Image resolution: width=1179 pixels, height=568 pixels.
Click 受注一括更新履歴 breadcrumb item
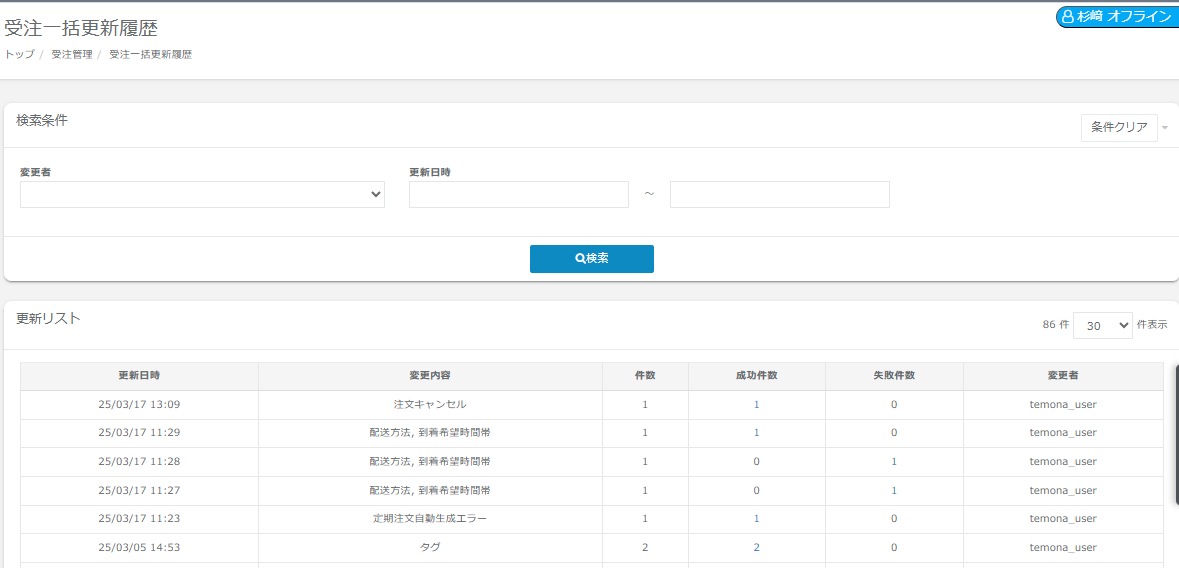coord(150,55)
